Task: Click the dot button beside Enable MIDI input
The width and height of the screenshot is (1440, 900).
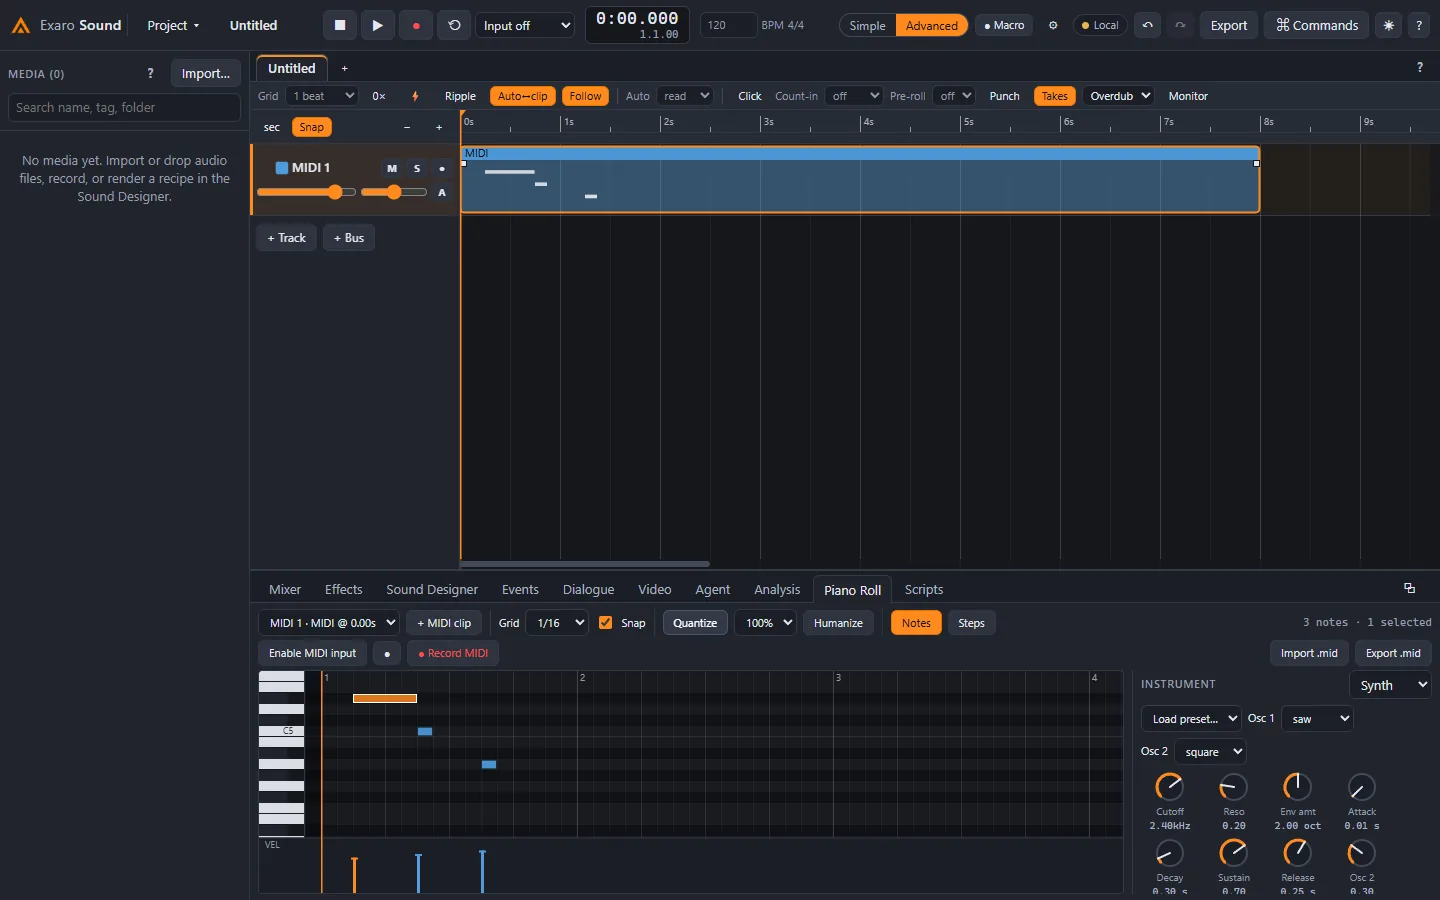Action: (387, 653)
